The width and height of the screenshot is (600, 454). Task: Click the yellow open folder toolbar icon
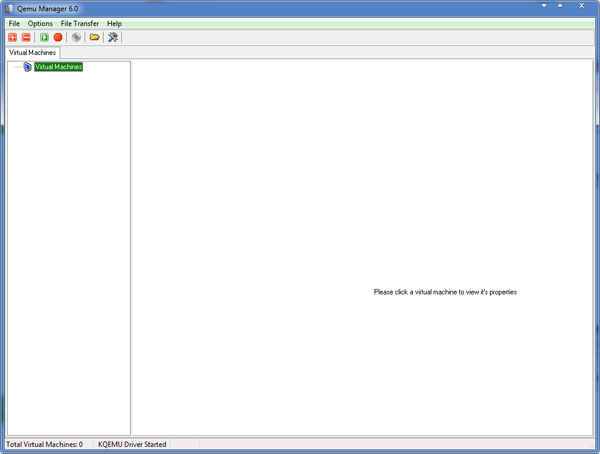[x=95, y=37]
